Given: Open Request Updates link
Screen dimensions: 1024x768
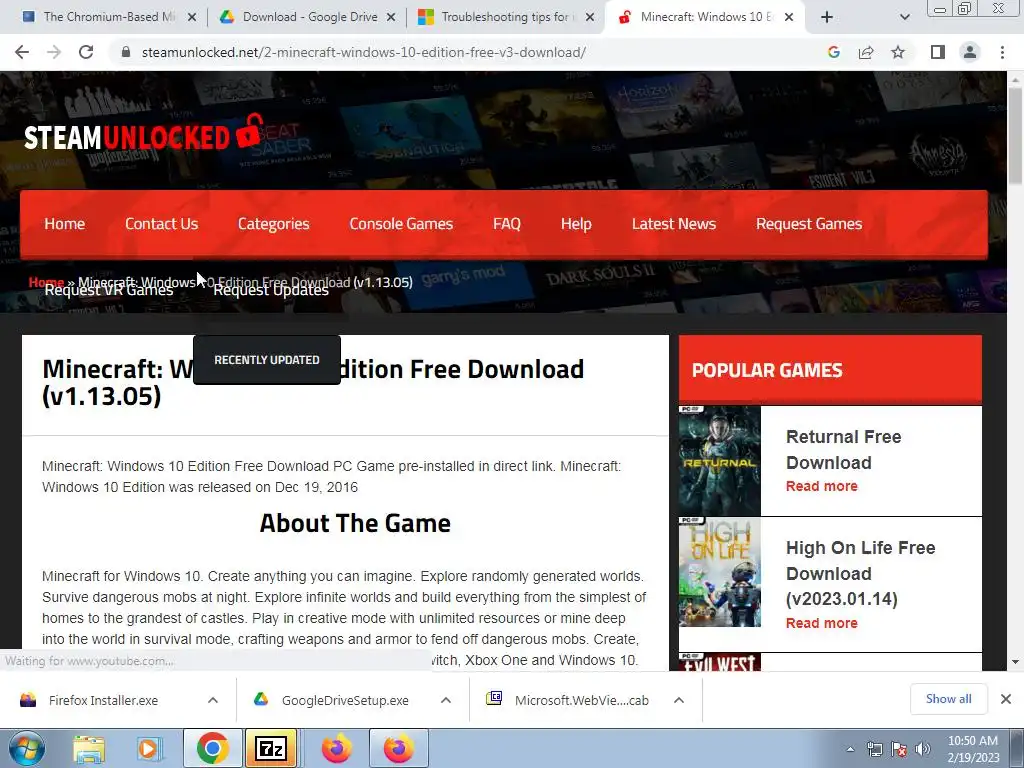Looking at the screenshot, I should [271, 291].
